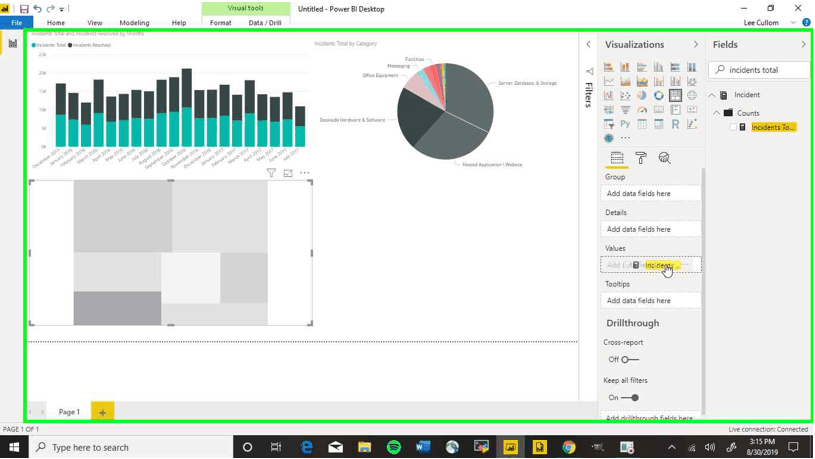The image size is (815, 459).
Task: Open Chrome from the taskbar
Action: coord(569,448)
